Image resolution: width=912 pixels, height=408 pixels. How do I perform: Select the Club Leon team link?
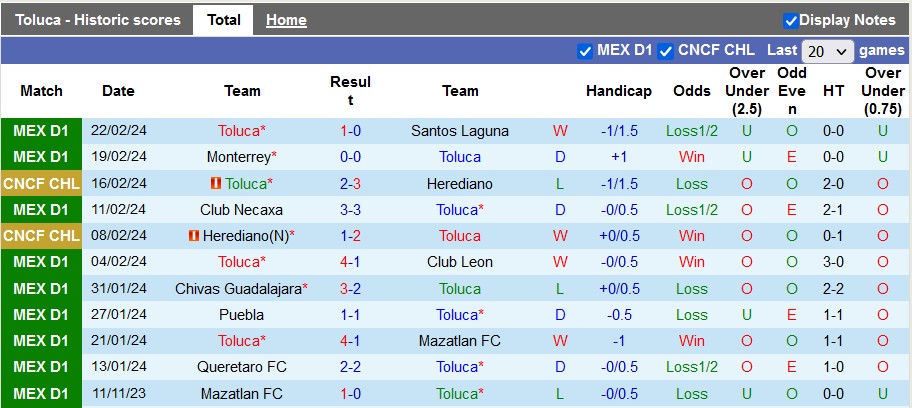pos(460,262)
